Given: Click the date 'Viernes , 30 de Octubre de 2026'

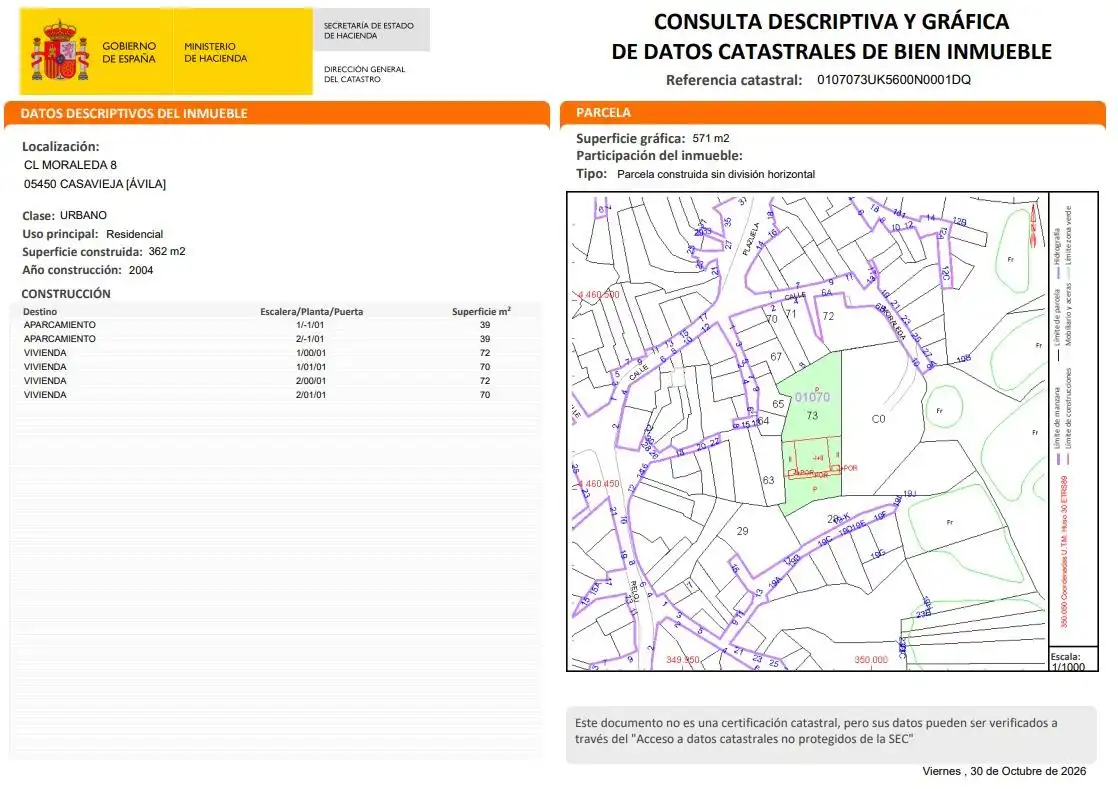Looking at the screenshot, I should [x=1004, y=771].
